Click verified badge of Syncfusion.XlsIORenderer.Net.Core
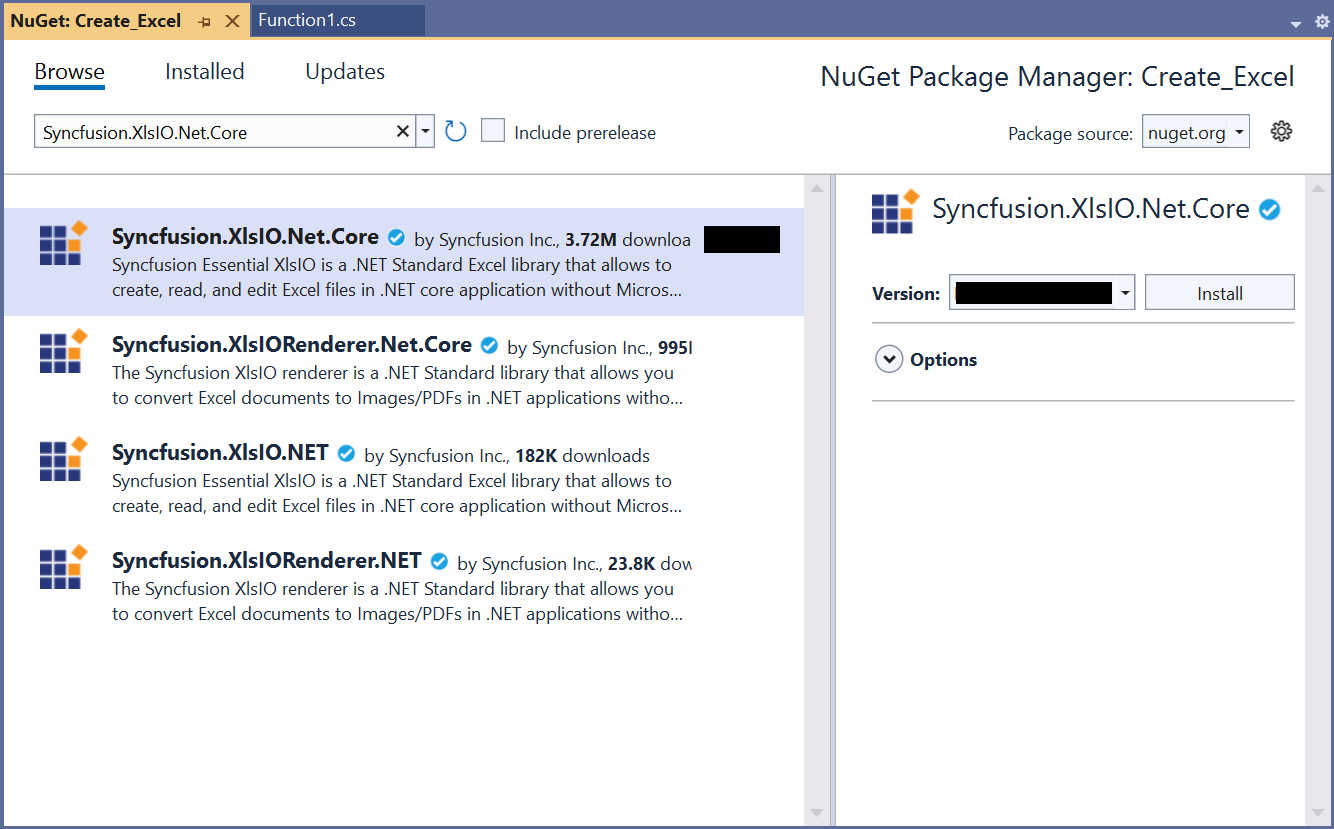The width and height of the screenshot is (1334, 829). tap(489, 346)
